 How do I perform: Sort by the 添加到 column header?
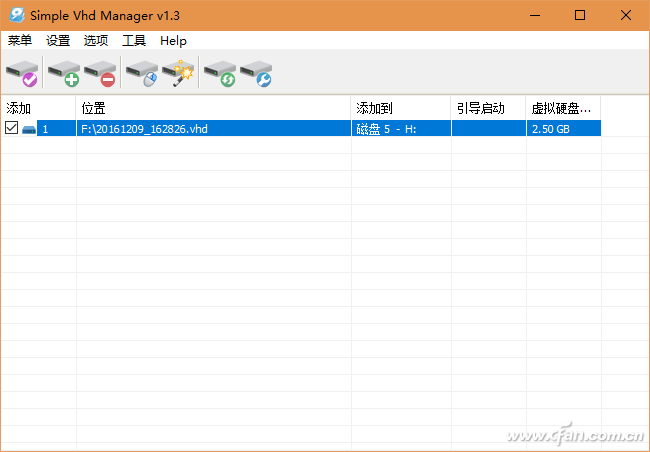click(x=401, y=108)
